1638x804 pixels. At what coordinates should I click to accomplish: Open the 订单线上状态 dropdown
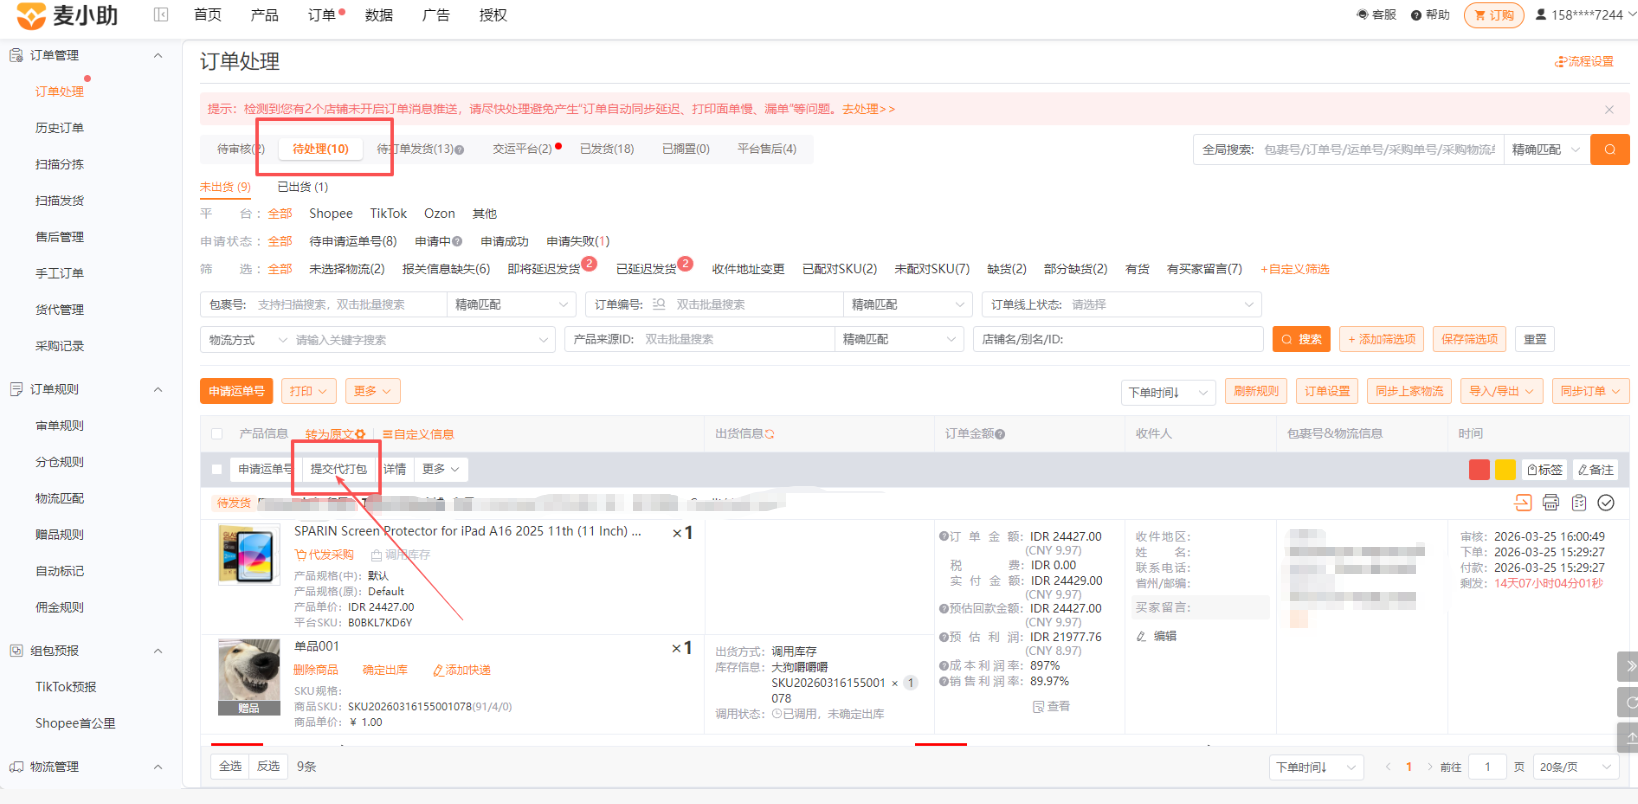pos(1121,304)
